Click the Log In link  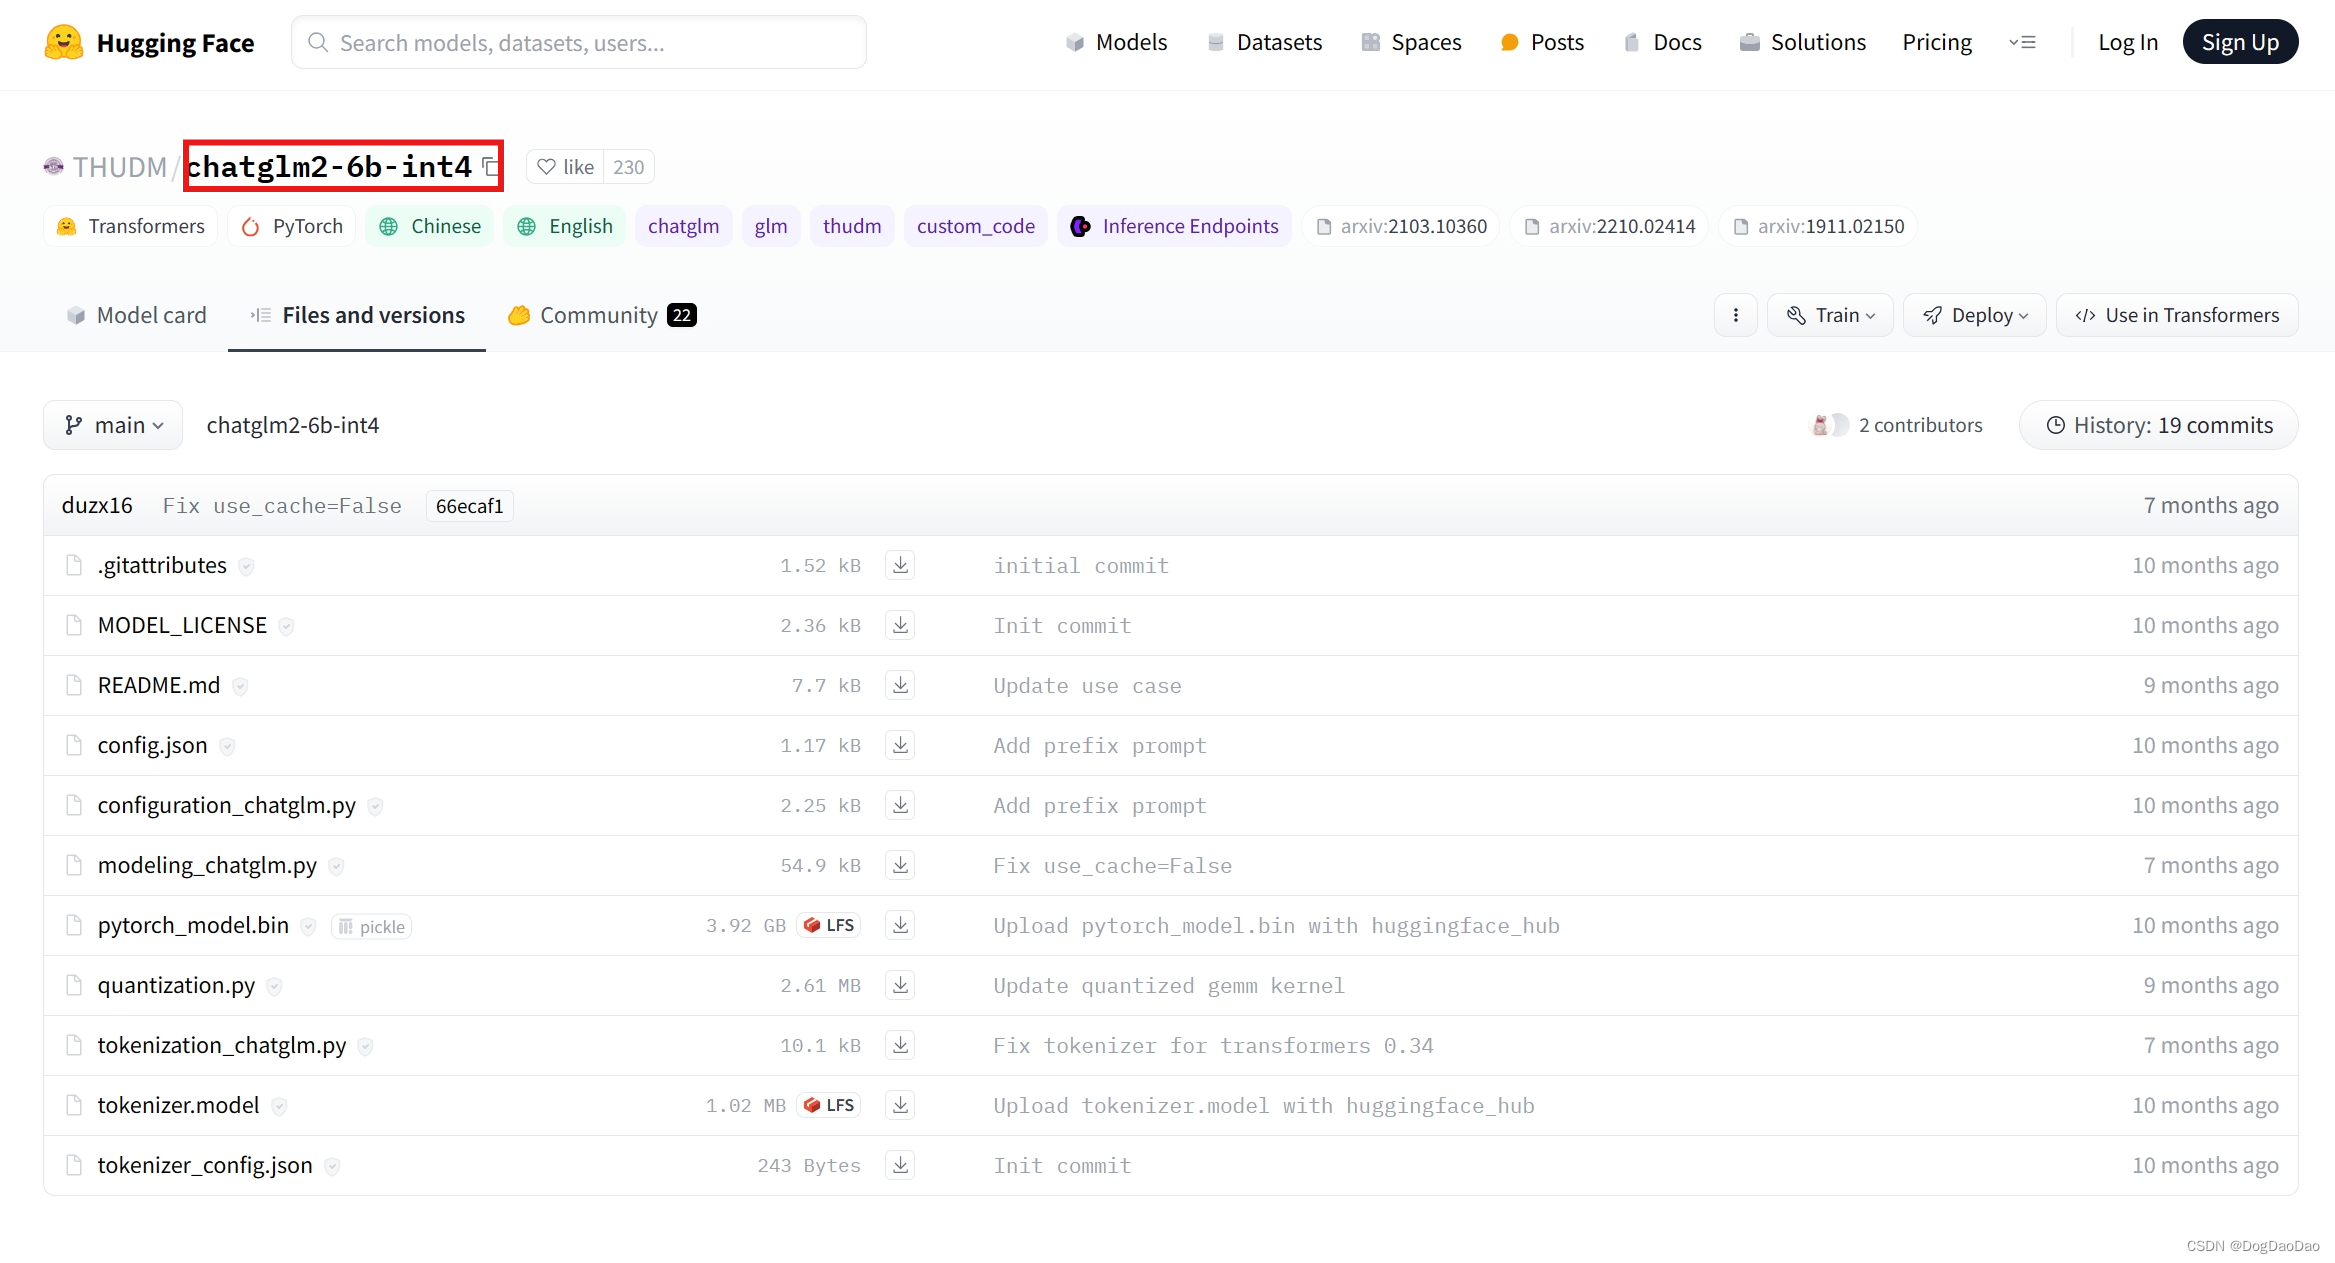click(x=2128, y=42)
